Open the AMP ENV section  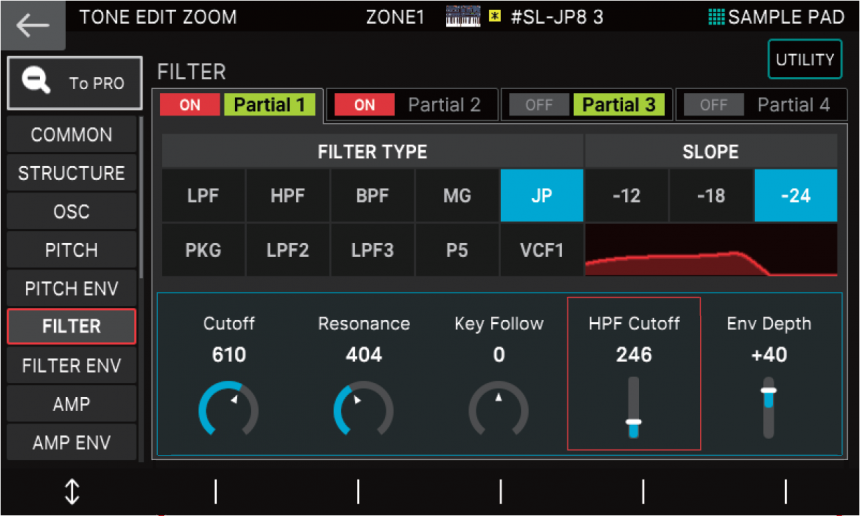tap(72, 442)
